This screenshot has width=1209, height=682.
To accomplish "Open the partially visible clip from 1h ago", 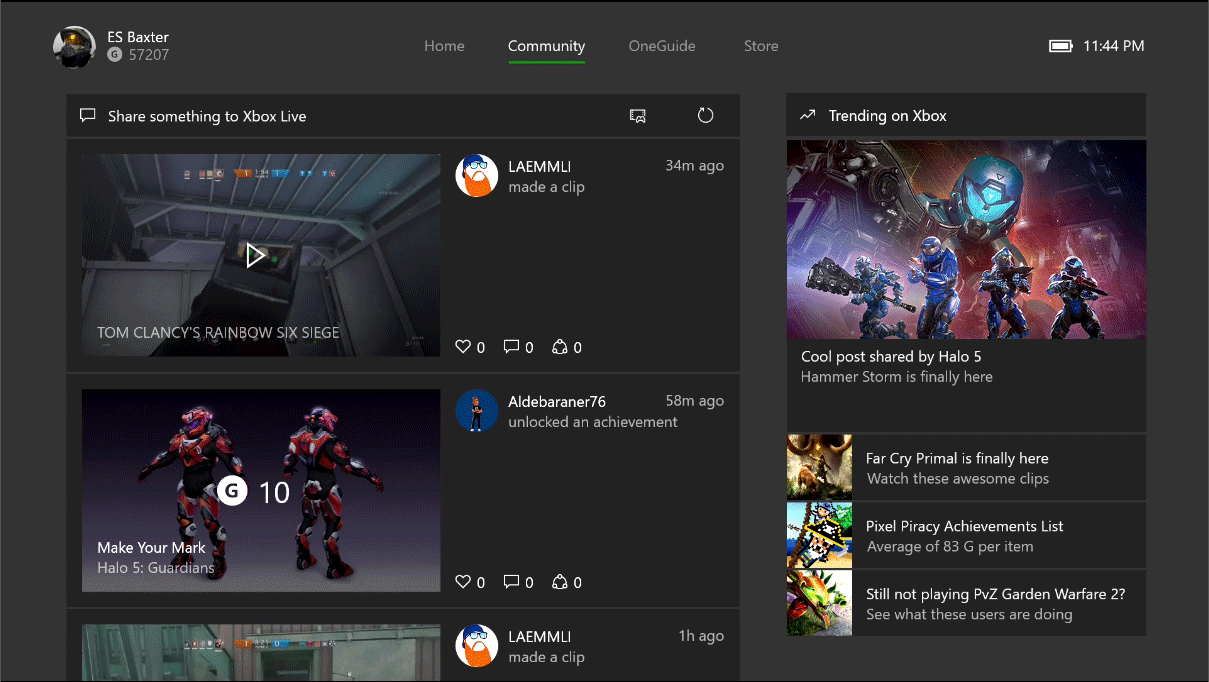I will (261, 653).
